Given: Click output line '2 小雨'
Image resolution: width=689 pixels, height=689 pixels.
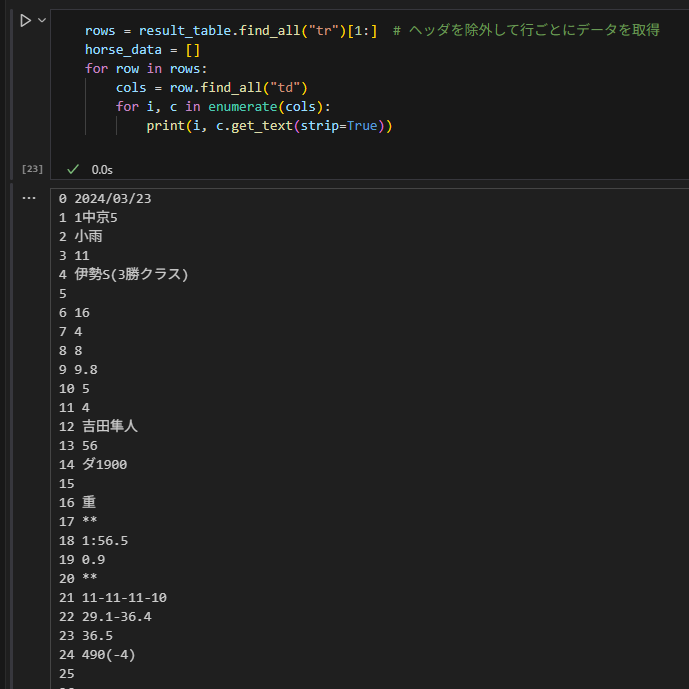Looking at the screenshot, I should 80,236.
